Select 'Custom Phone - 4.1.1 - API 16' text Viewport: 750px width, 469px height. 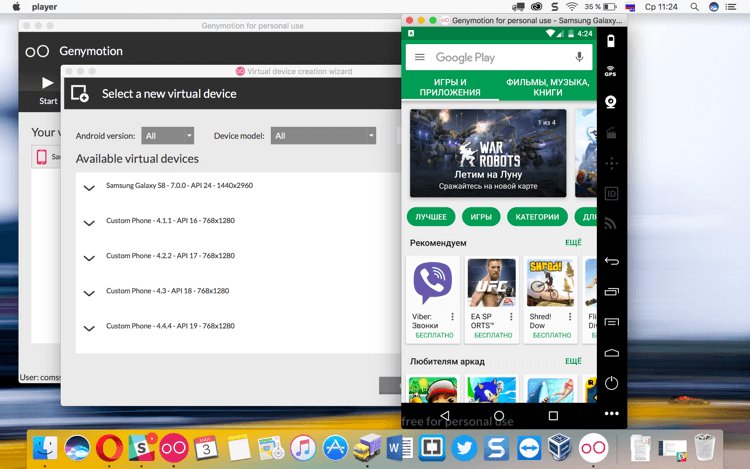(170, 220)
